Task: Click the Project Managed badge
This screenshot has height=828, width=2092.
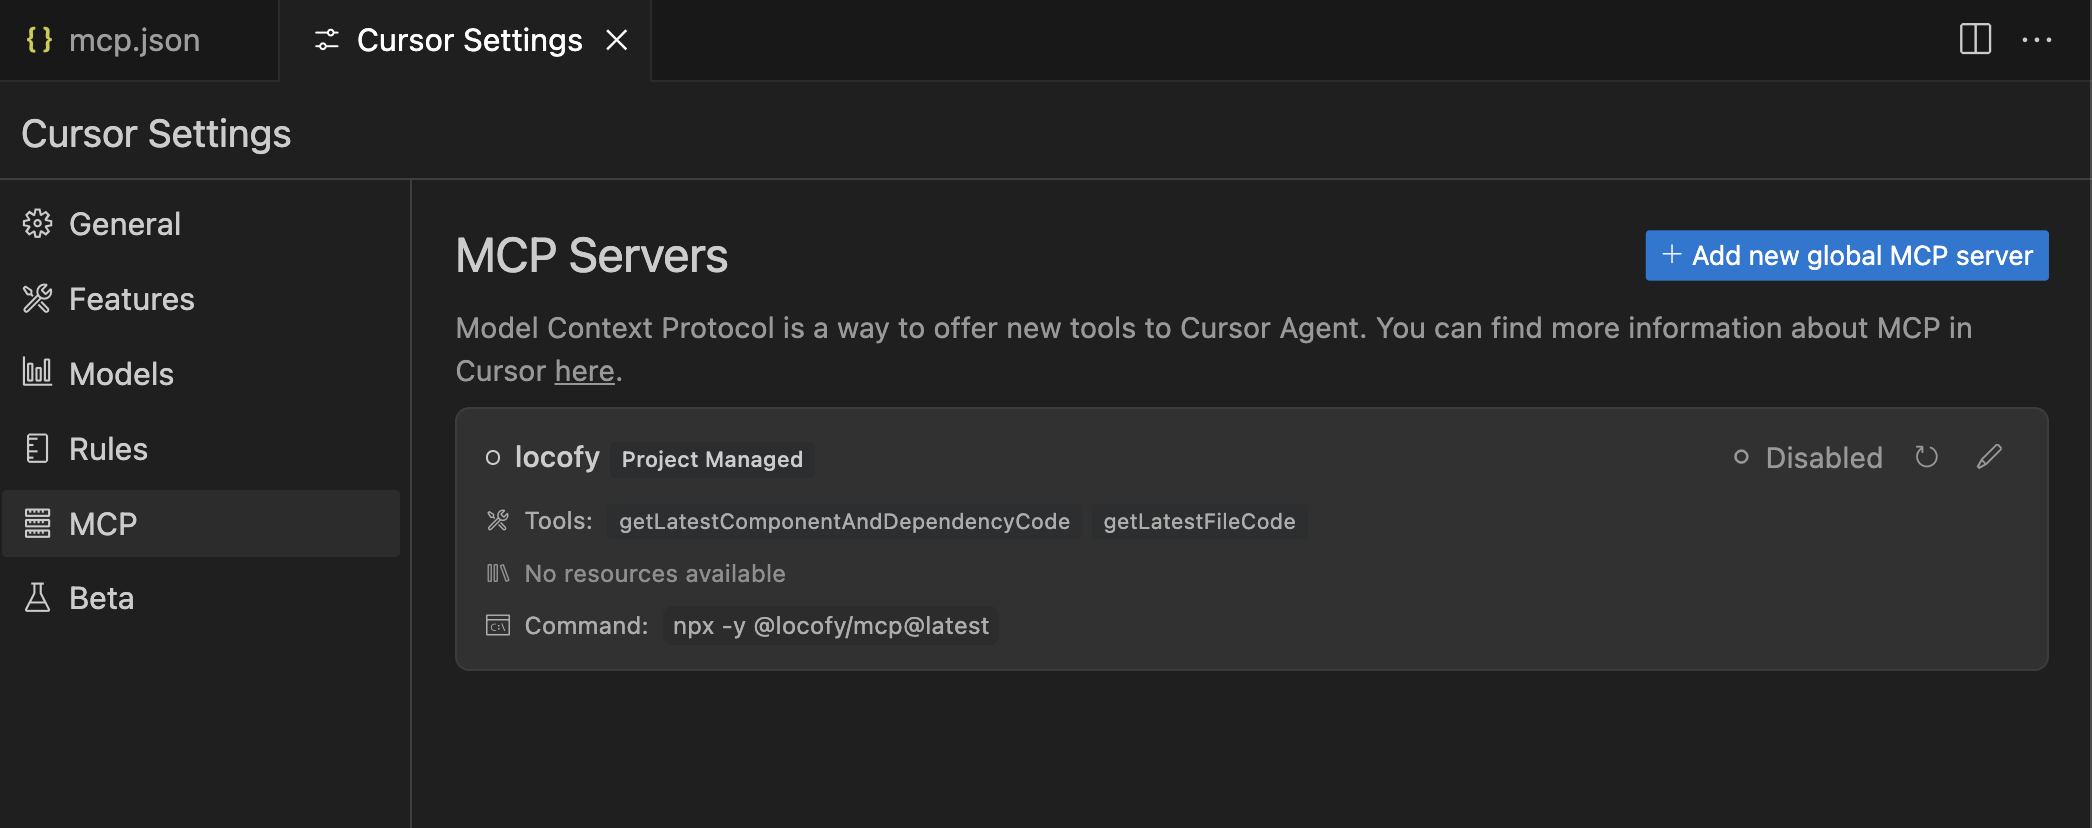Action: click(711, 459)
